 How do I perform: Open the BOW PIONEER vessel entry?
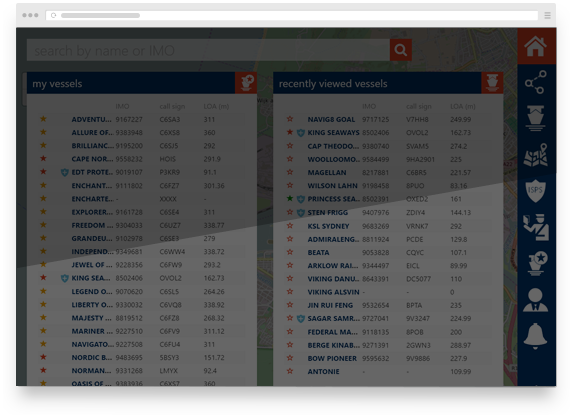tap(332, 358)
